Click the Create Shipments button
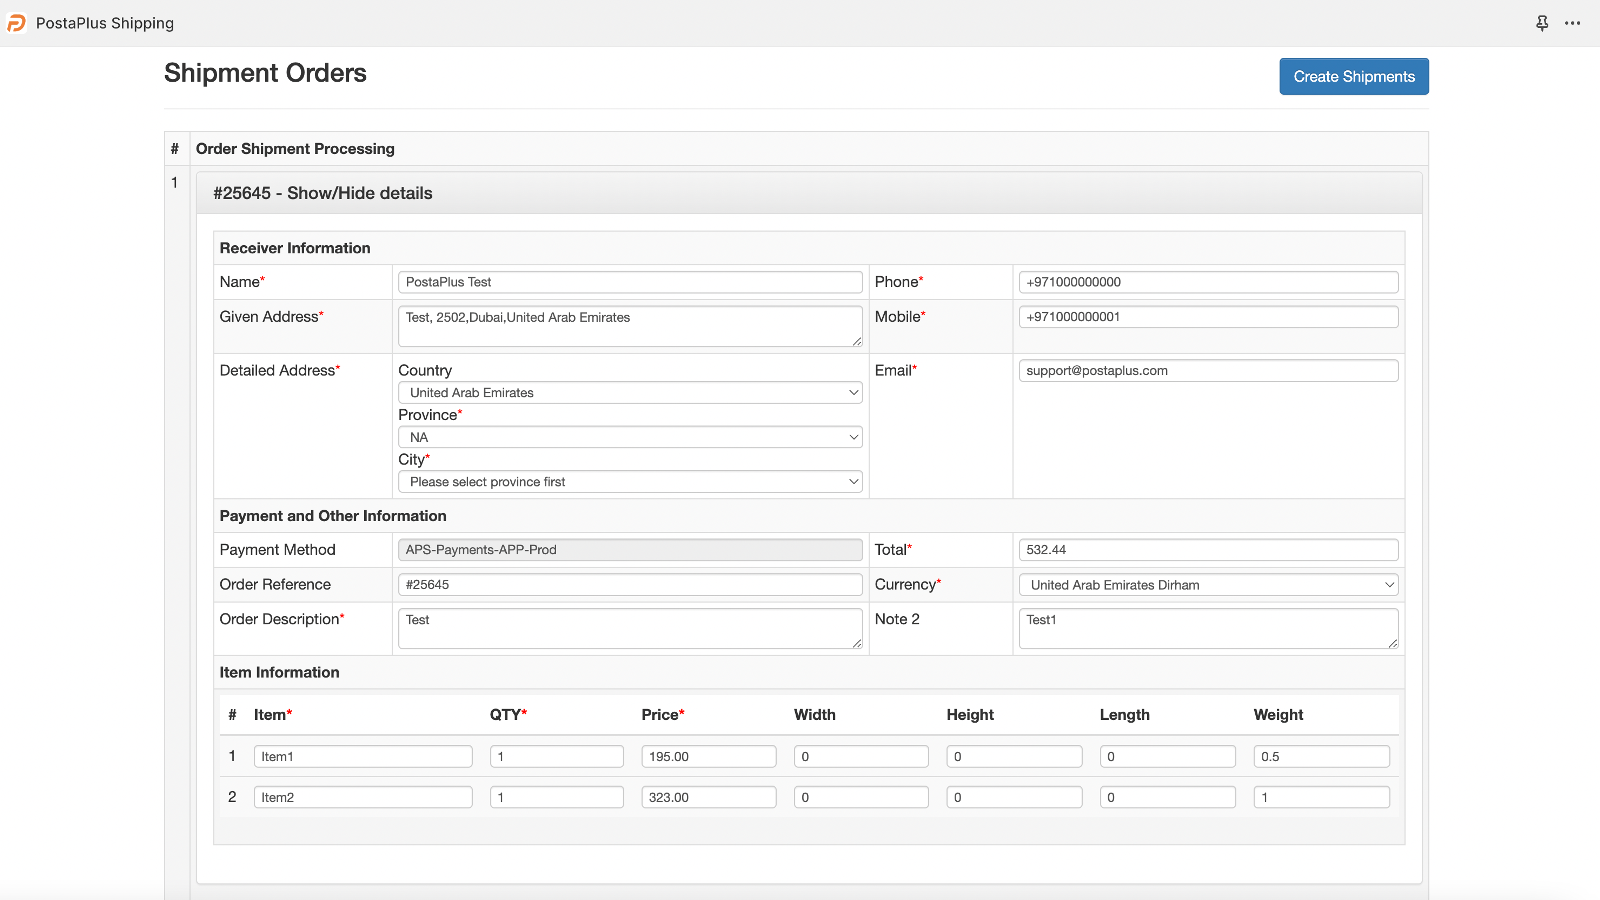The height and width of the screenshot is (900, 1600). (x=1353, y=76)
